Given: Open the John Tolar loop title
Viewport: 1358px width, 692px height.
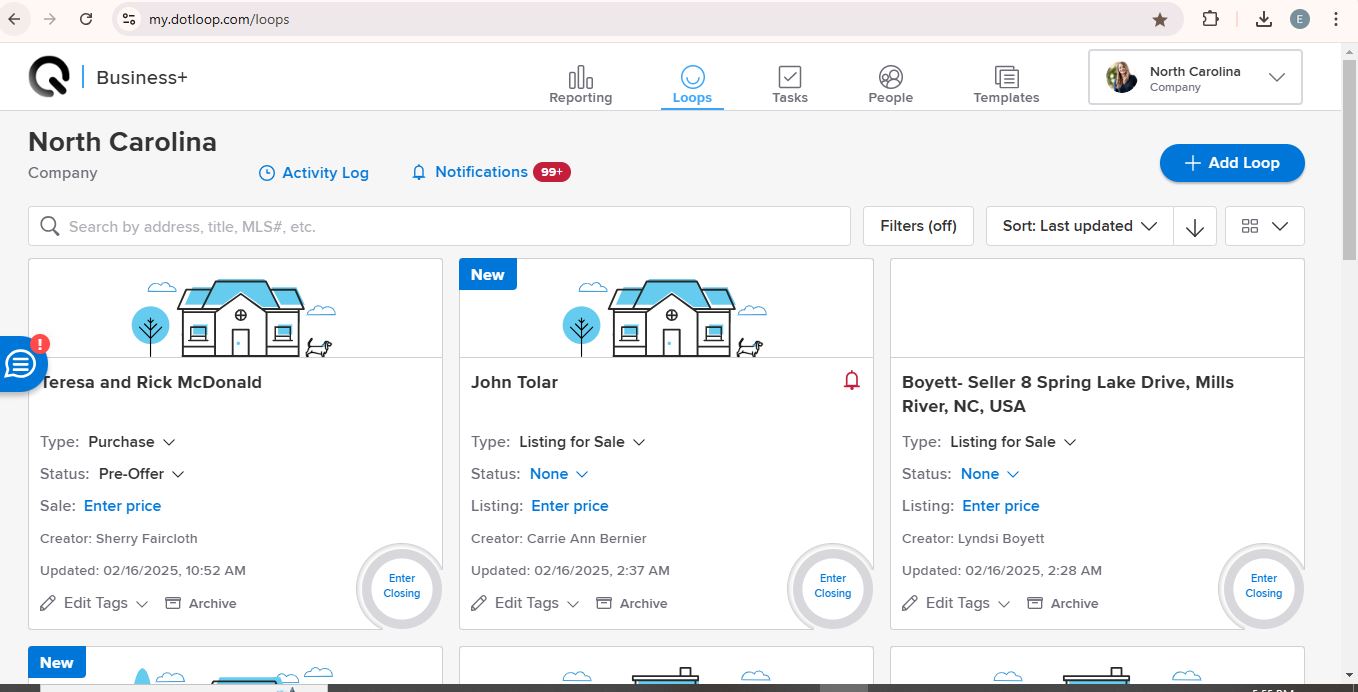Looking at the screenshot, I should (x=514, y=382).
